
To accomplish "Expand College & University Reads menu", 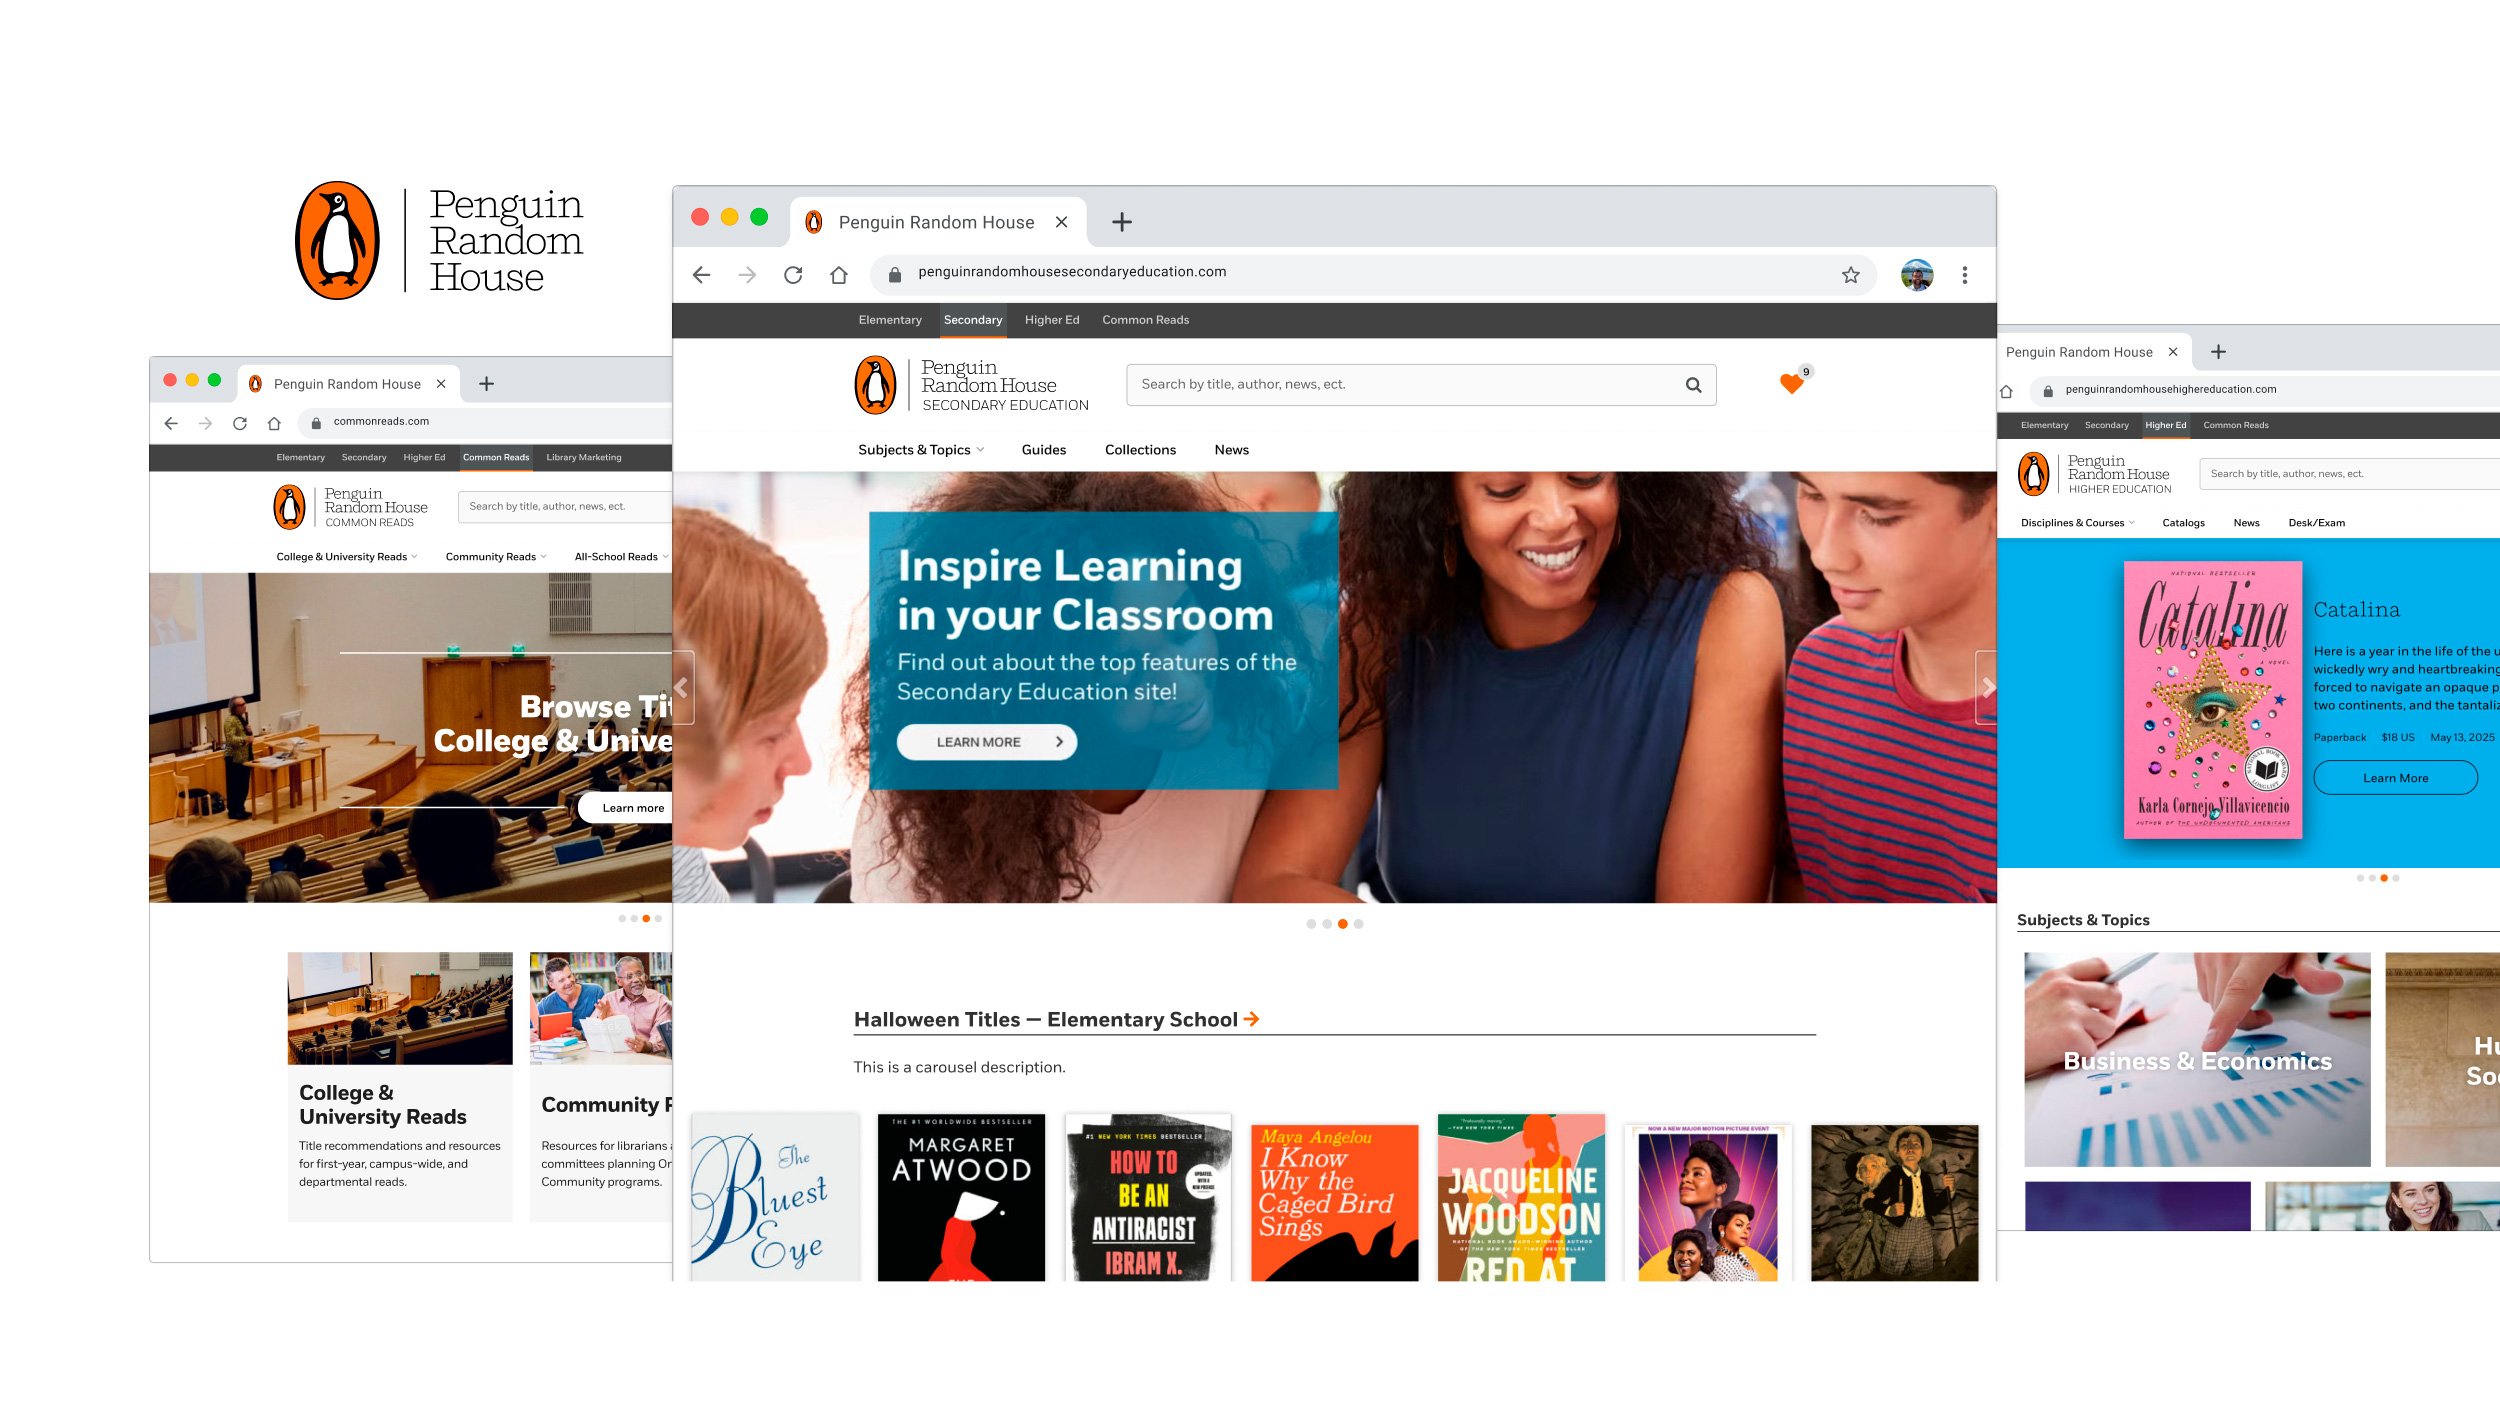I will click(x=347, y=557).
